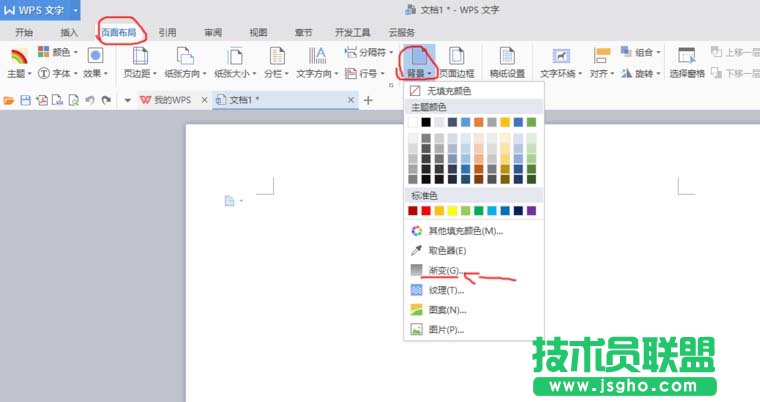The width and height of the screenshot is (760, 402).
Task: Click the 文字环绕 text wrap icon
Action: (x=561, y=56)
